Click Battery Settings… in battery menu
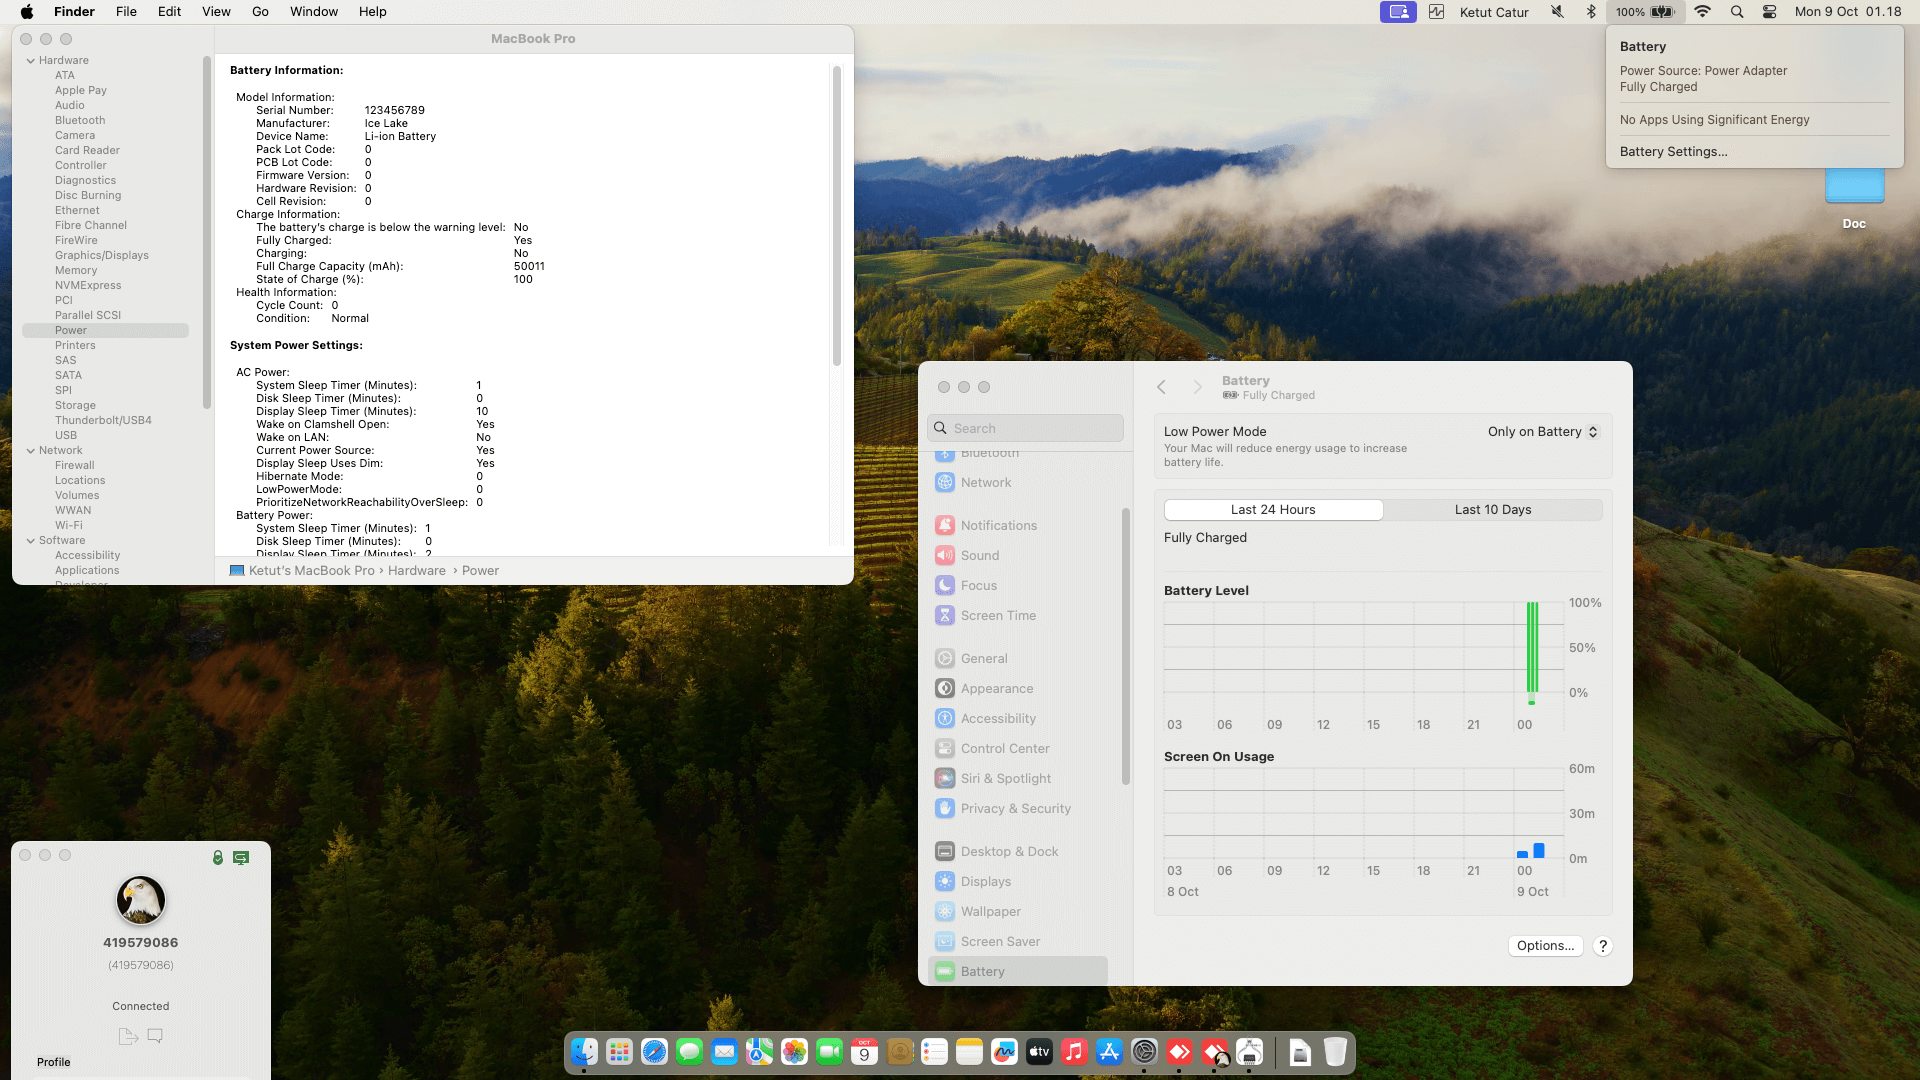Screen dimensions: 1920x1080 [1673, 152]
